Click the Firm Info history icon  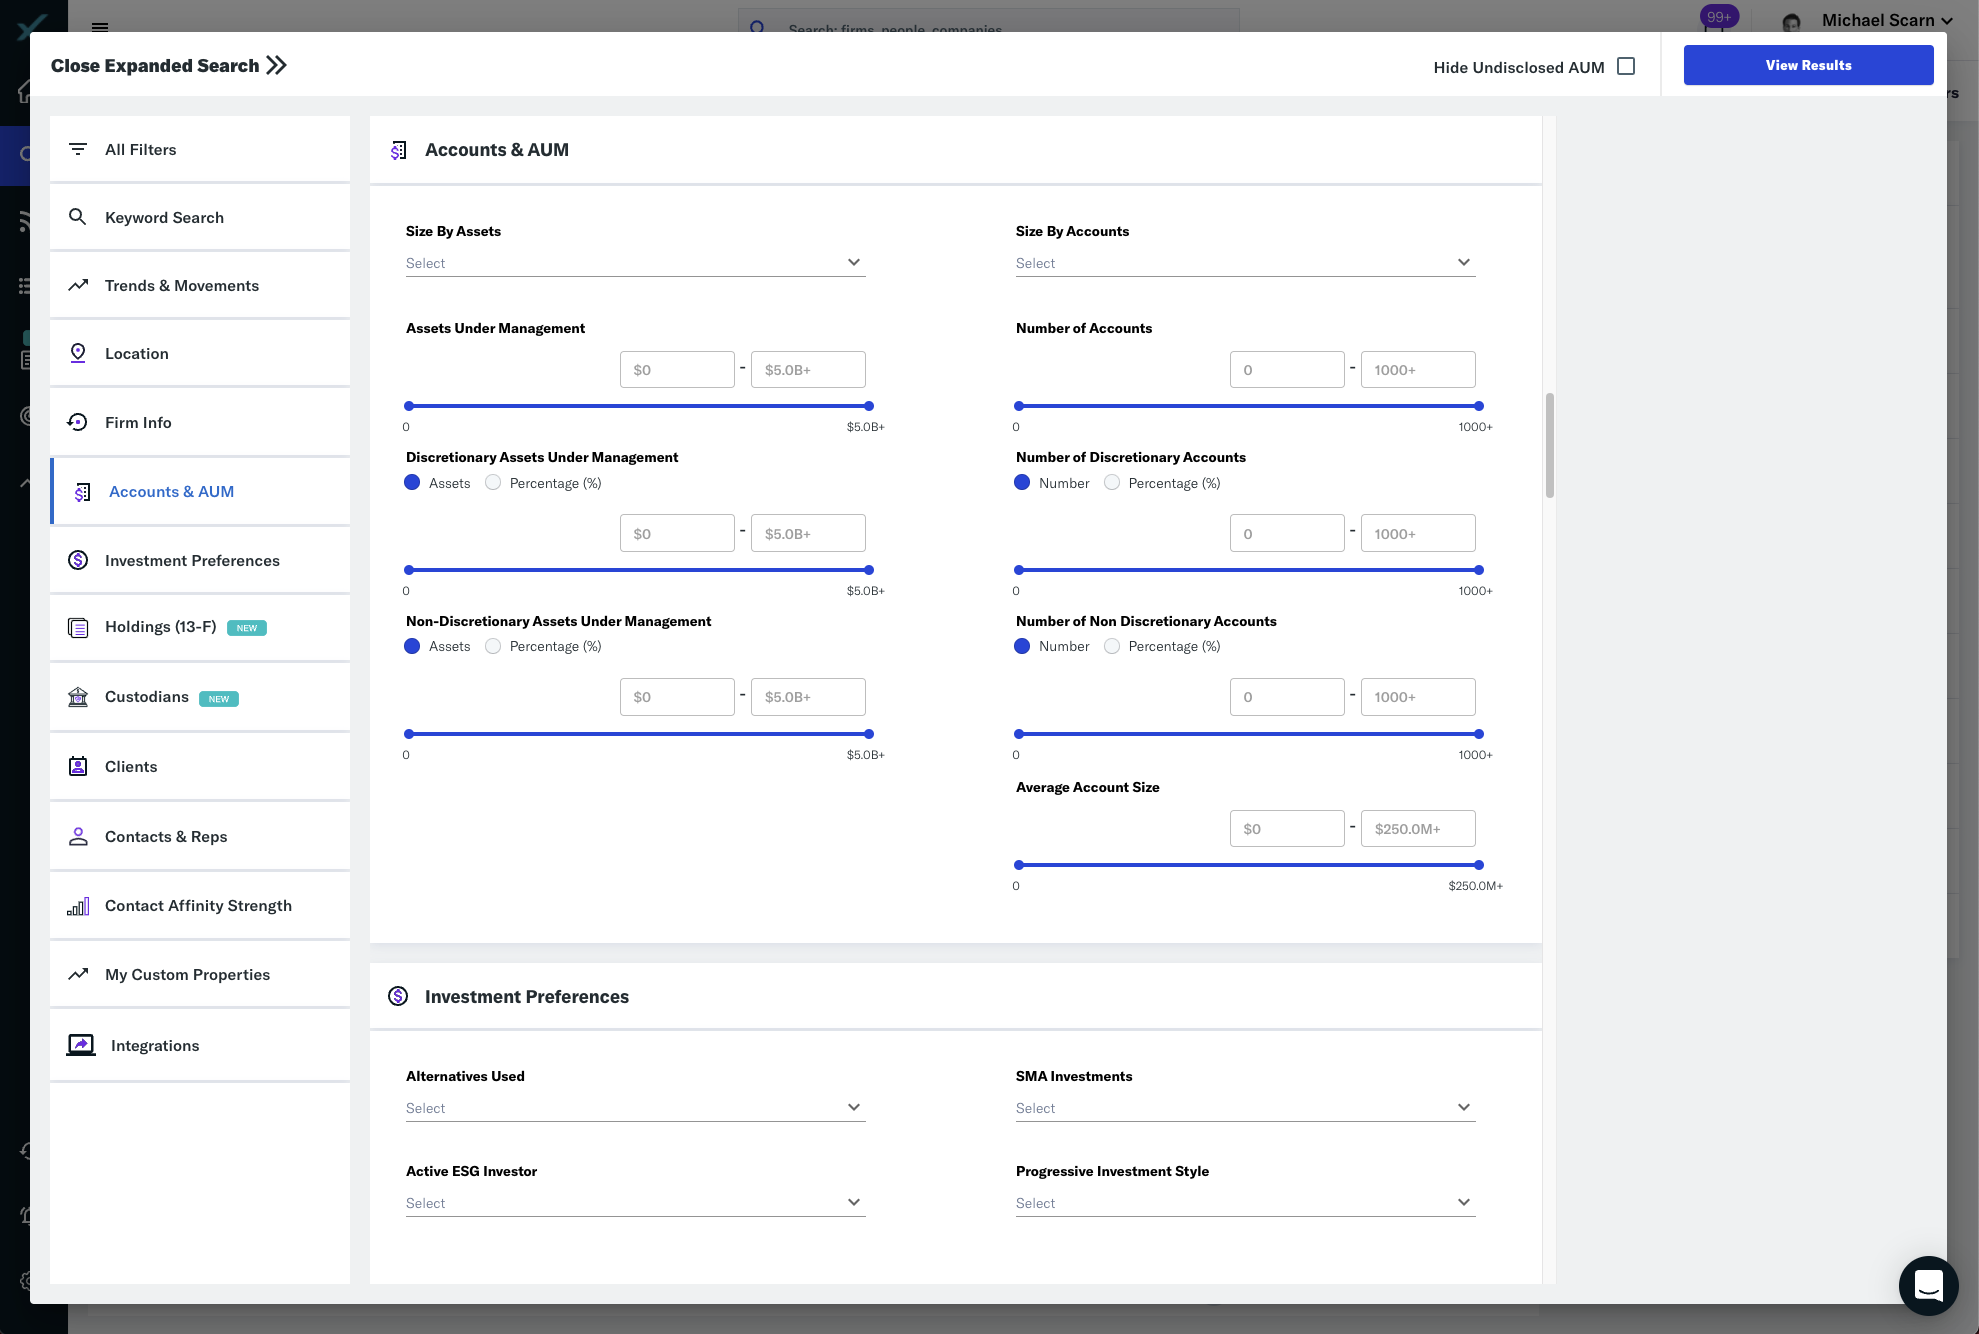point(78,422)
